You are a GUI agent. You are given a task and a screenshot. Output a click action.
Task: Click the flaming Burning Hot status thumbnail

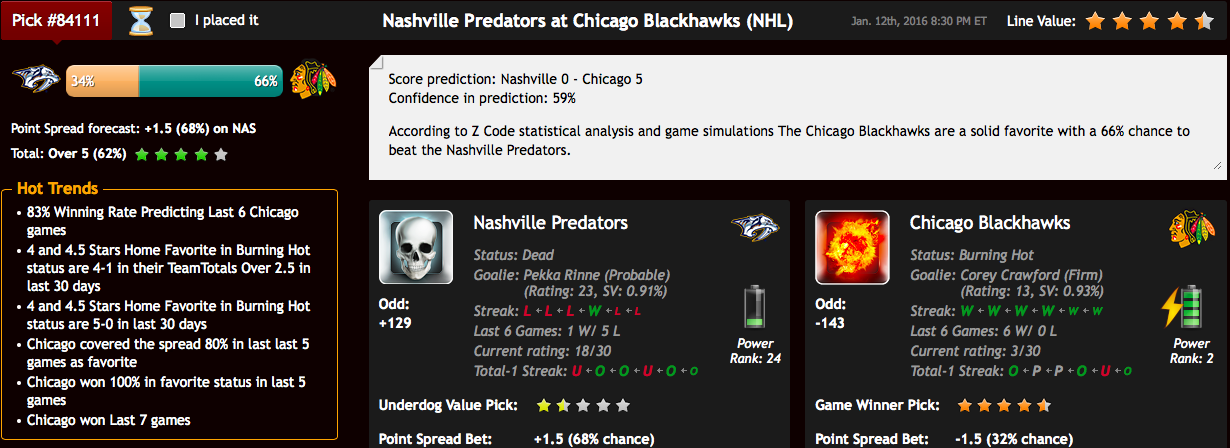point(852,247)
